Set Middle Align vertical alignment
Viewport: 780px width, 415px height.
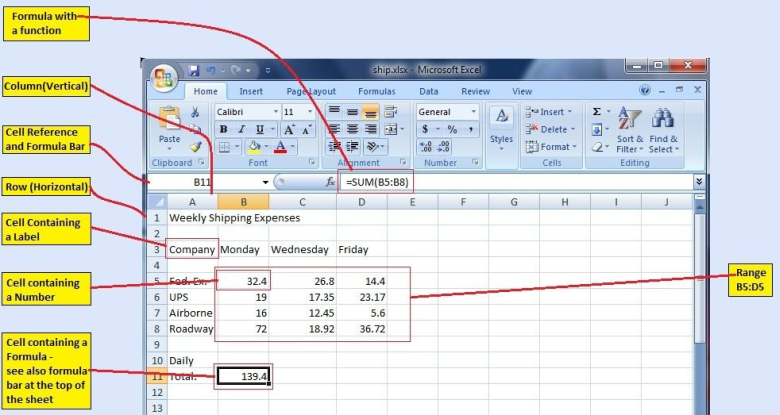(353, 112)
